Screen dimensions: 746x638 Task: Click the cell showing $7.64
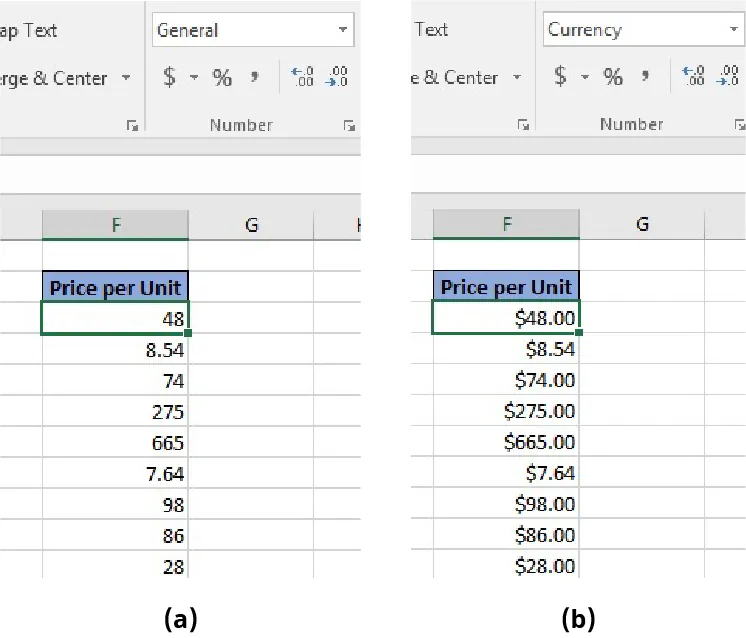coord(506,473)
